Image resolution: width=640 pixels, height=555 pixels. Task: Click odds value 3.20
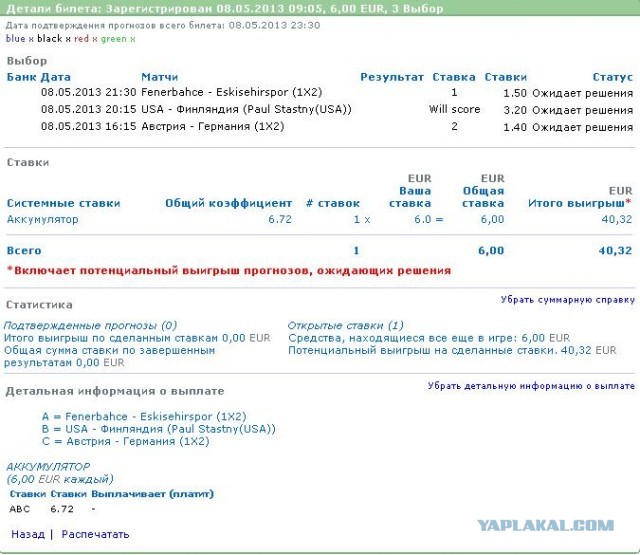click(x=515, y=110)
